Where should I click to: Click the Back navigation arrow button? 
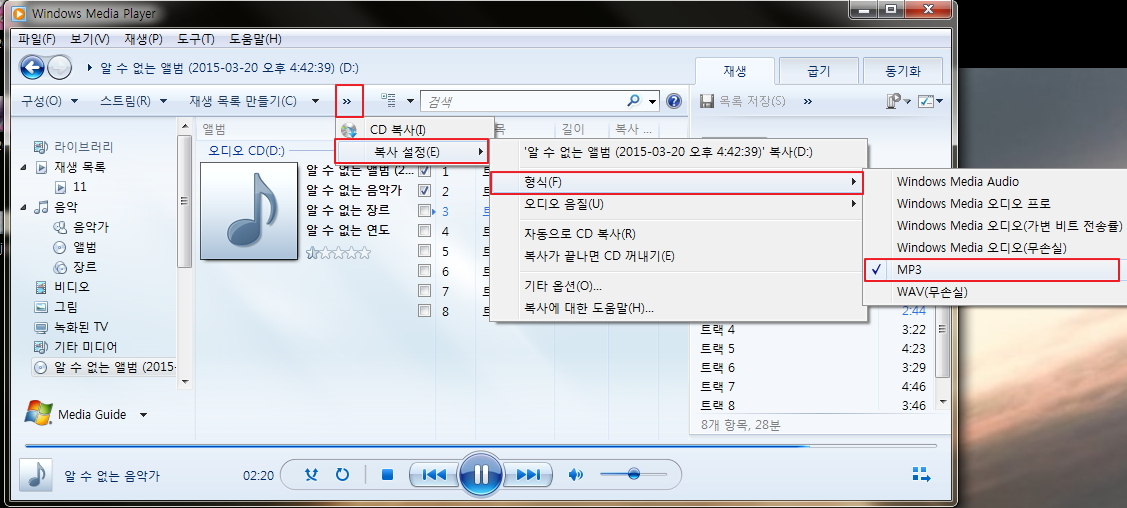coord(32,68)
